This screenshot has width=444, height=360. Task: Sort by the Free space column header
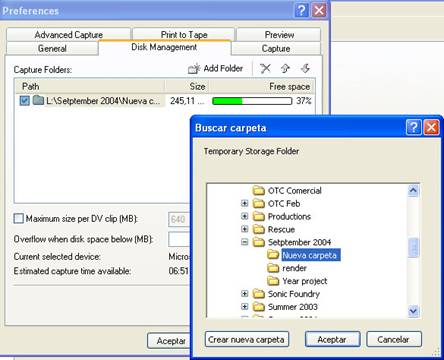261,87
